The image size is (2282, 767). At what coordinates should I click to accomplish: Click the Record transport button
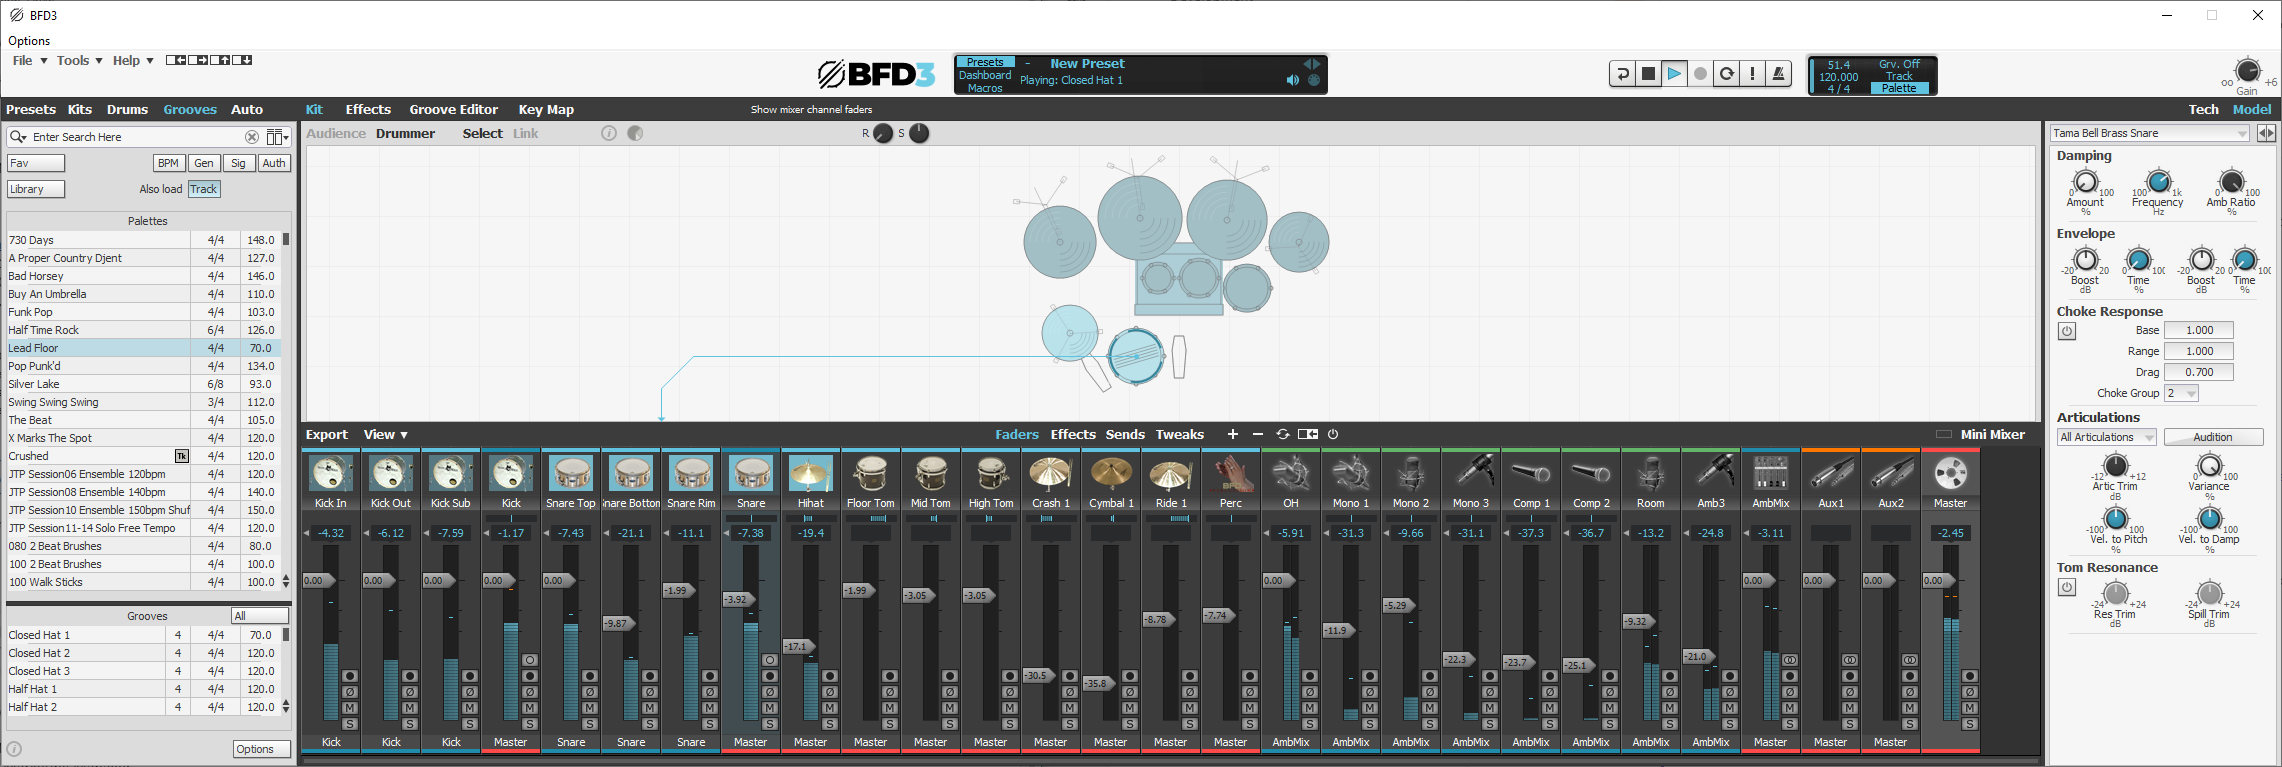pos(1700,74)
